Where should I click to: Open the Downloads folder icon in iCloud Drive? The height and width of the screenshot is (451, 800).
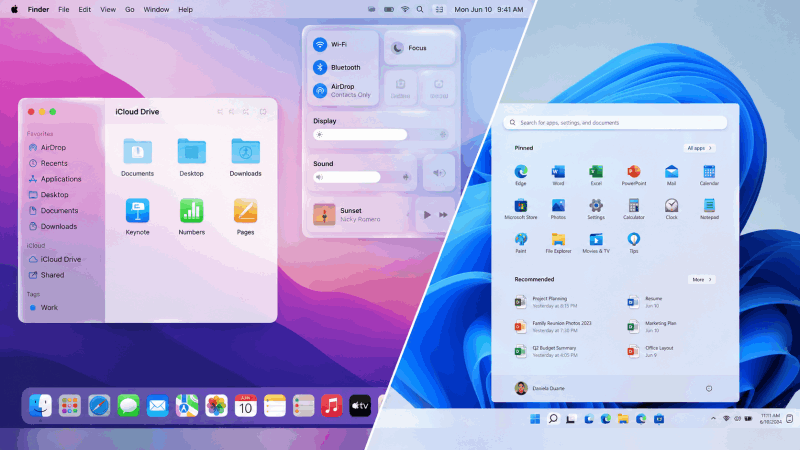click(245, 152)
